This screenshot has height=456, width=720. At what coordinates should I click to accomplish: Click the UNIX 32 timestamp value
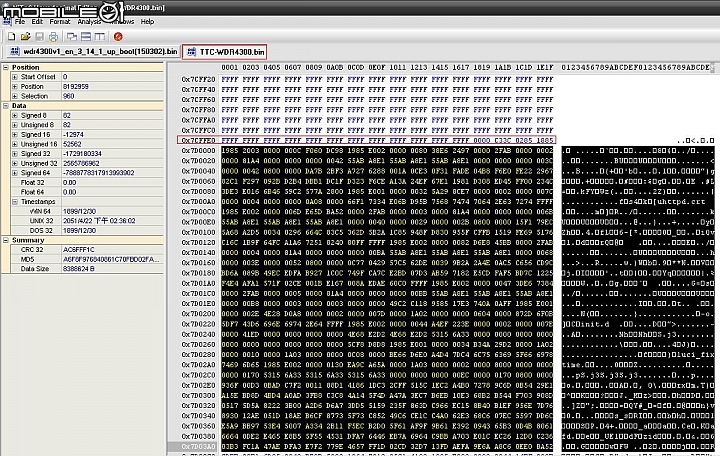99,221
